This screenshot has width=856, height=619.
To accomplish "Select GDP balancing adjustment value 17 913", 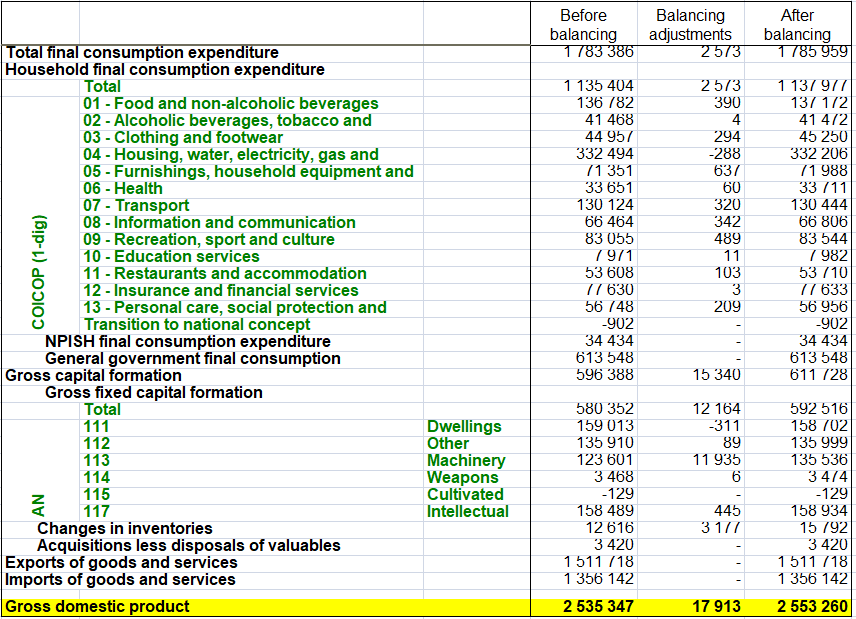I will [716, 606].
